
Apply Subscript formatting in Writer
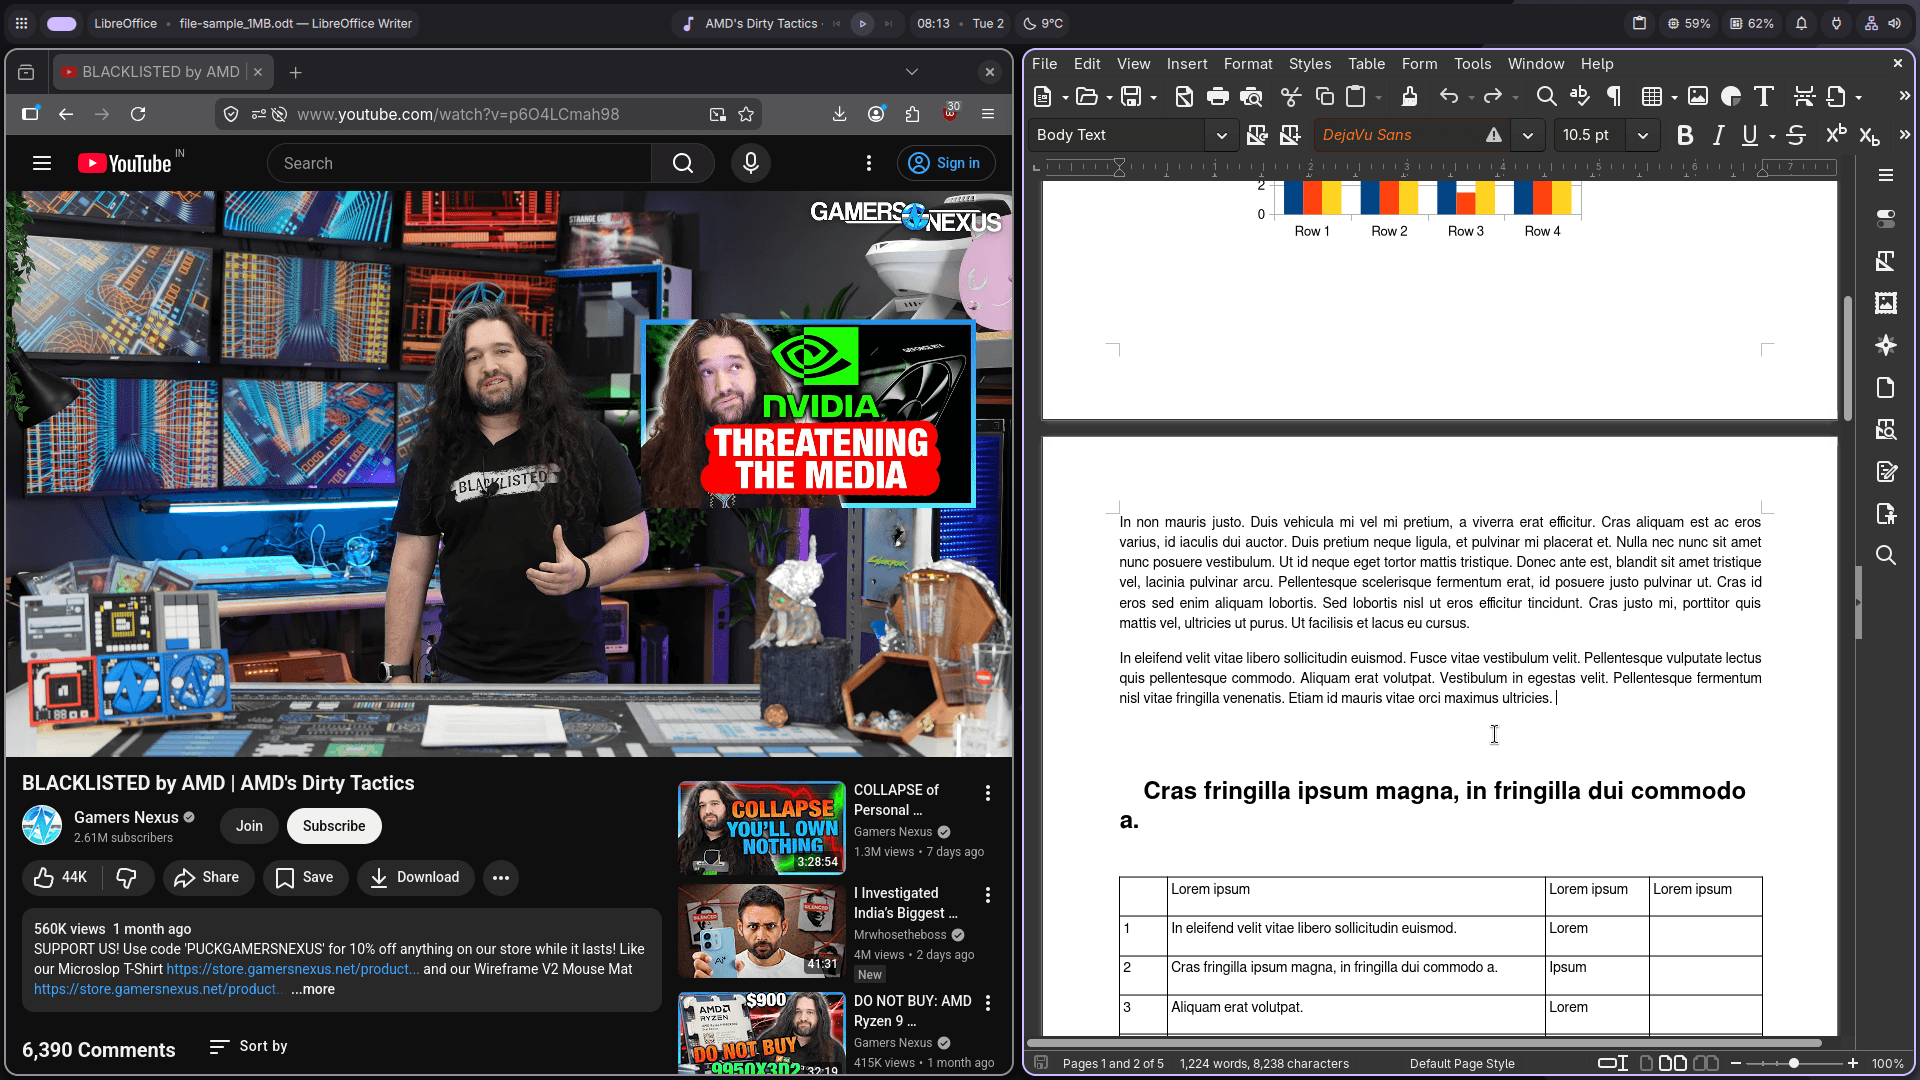click(1869, 135)
